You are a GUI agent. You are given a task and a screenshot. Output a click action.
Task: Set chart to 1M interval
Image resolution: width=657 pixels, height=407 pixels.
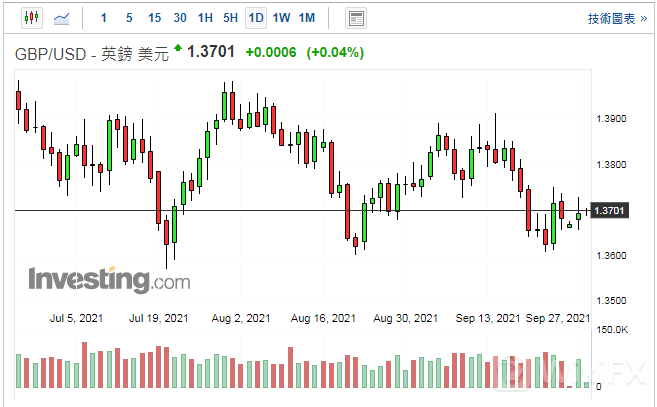pos(307,18)
